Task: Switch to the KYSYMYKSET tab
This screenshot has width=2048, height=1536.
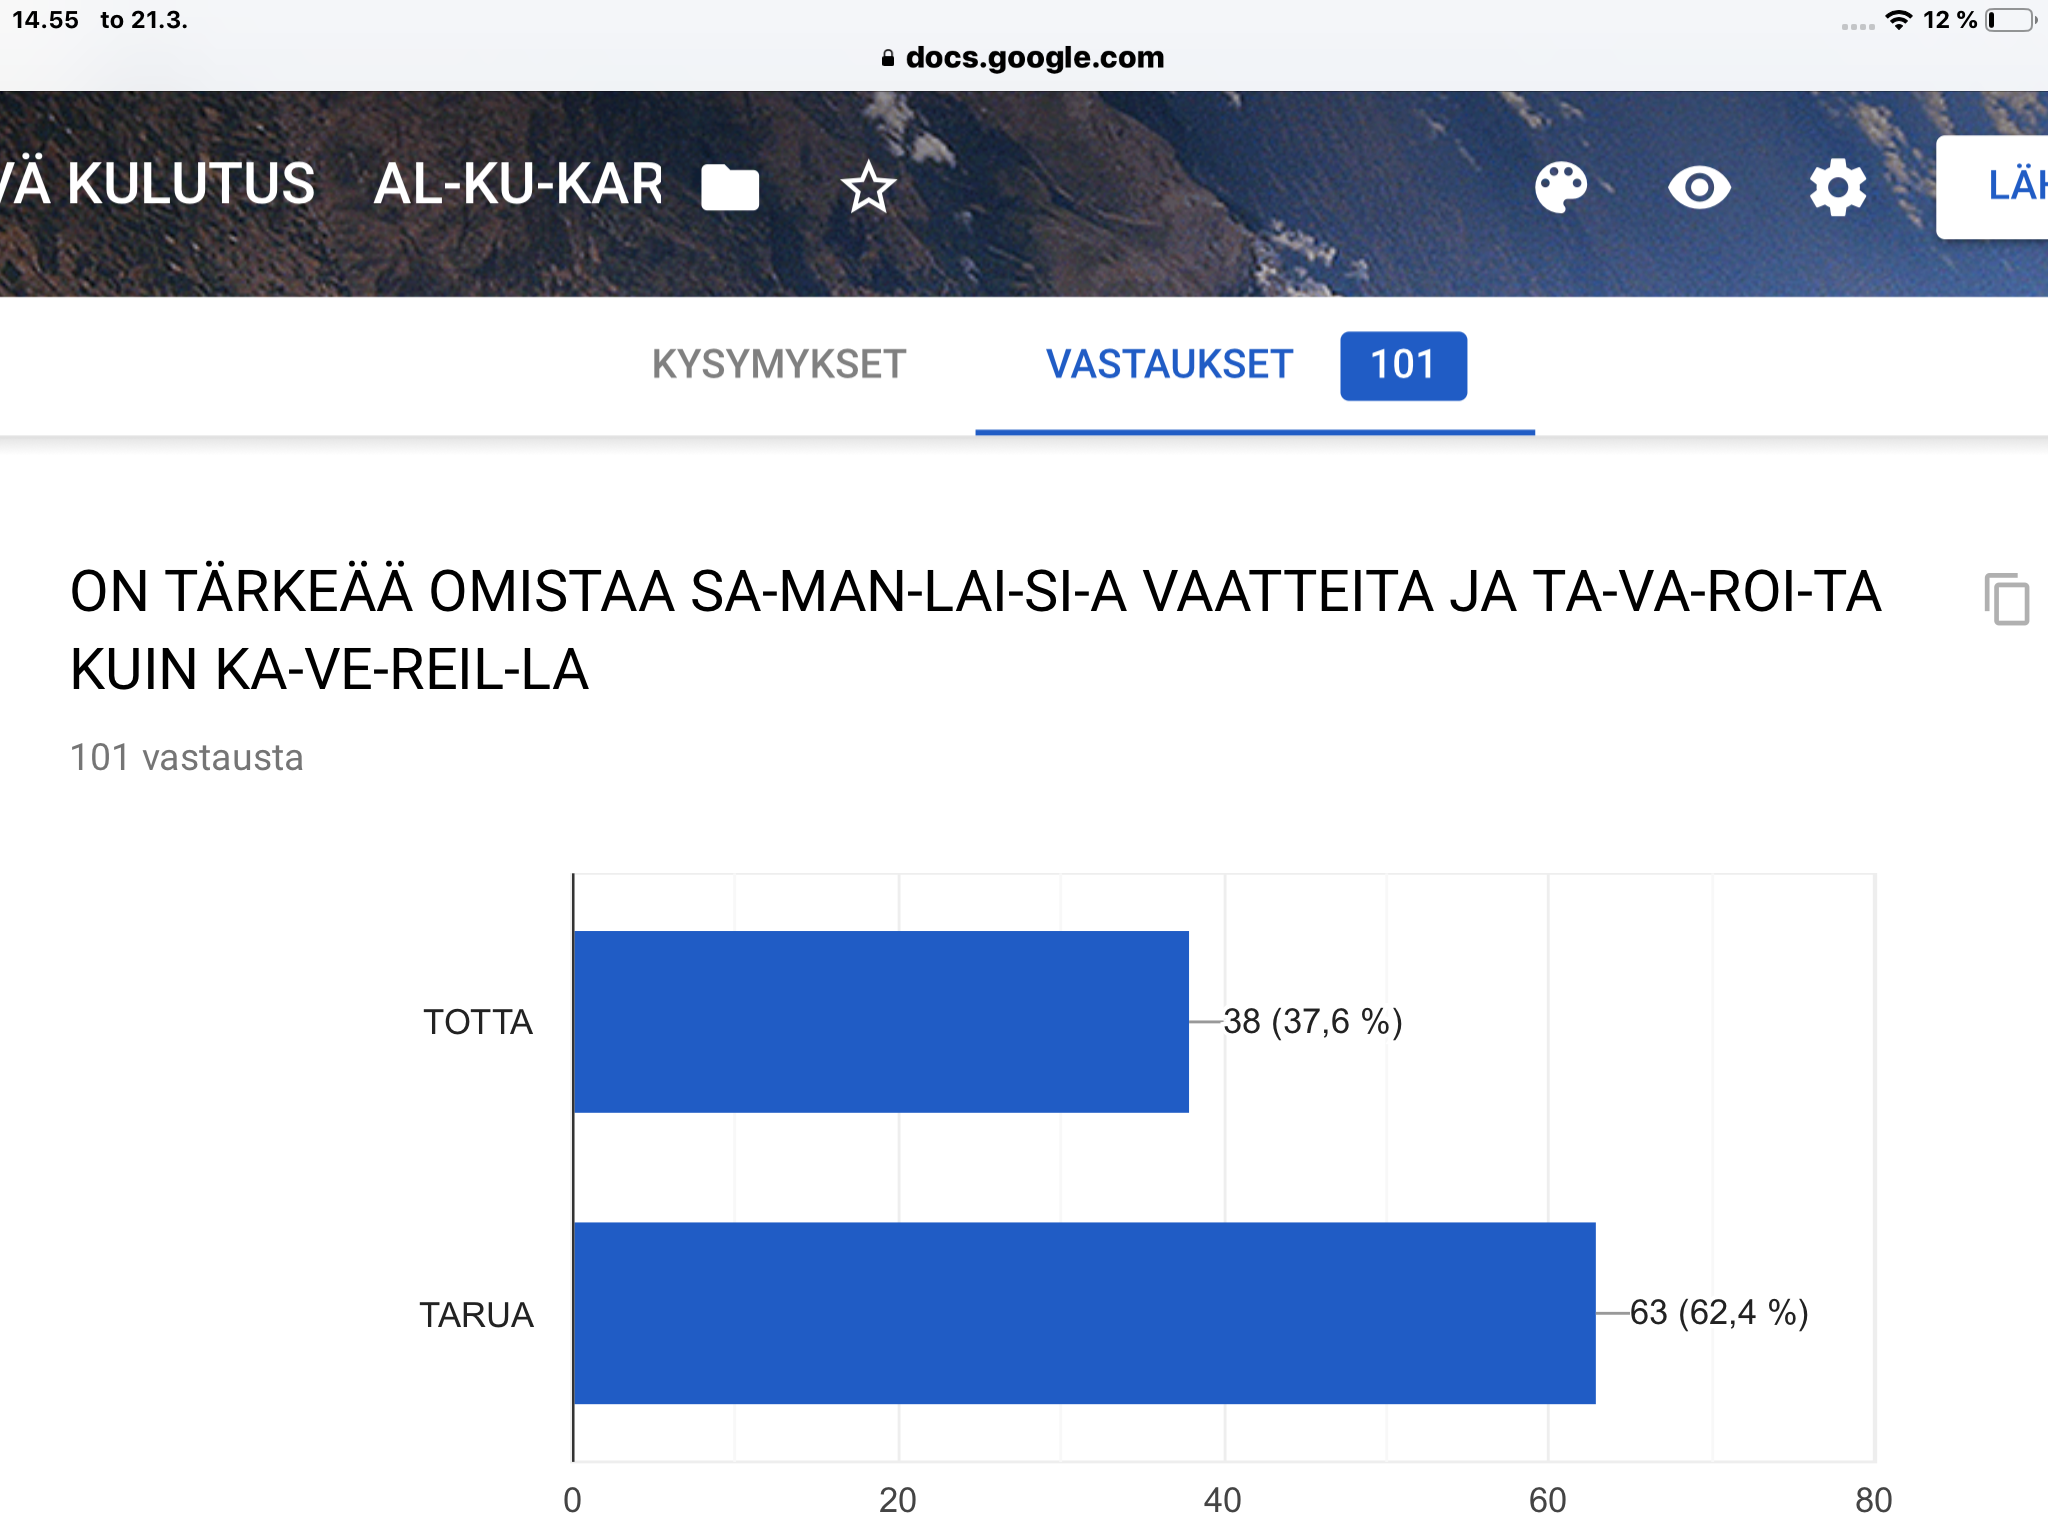Action: 778,365
